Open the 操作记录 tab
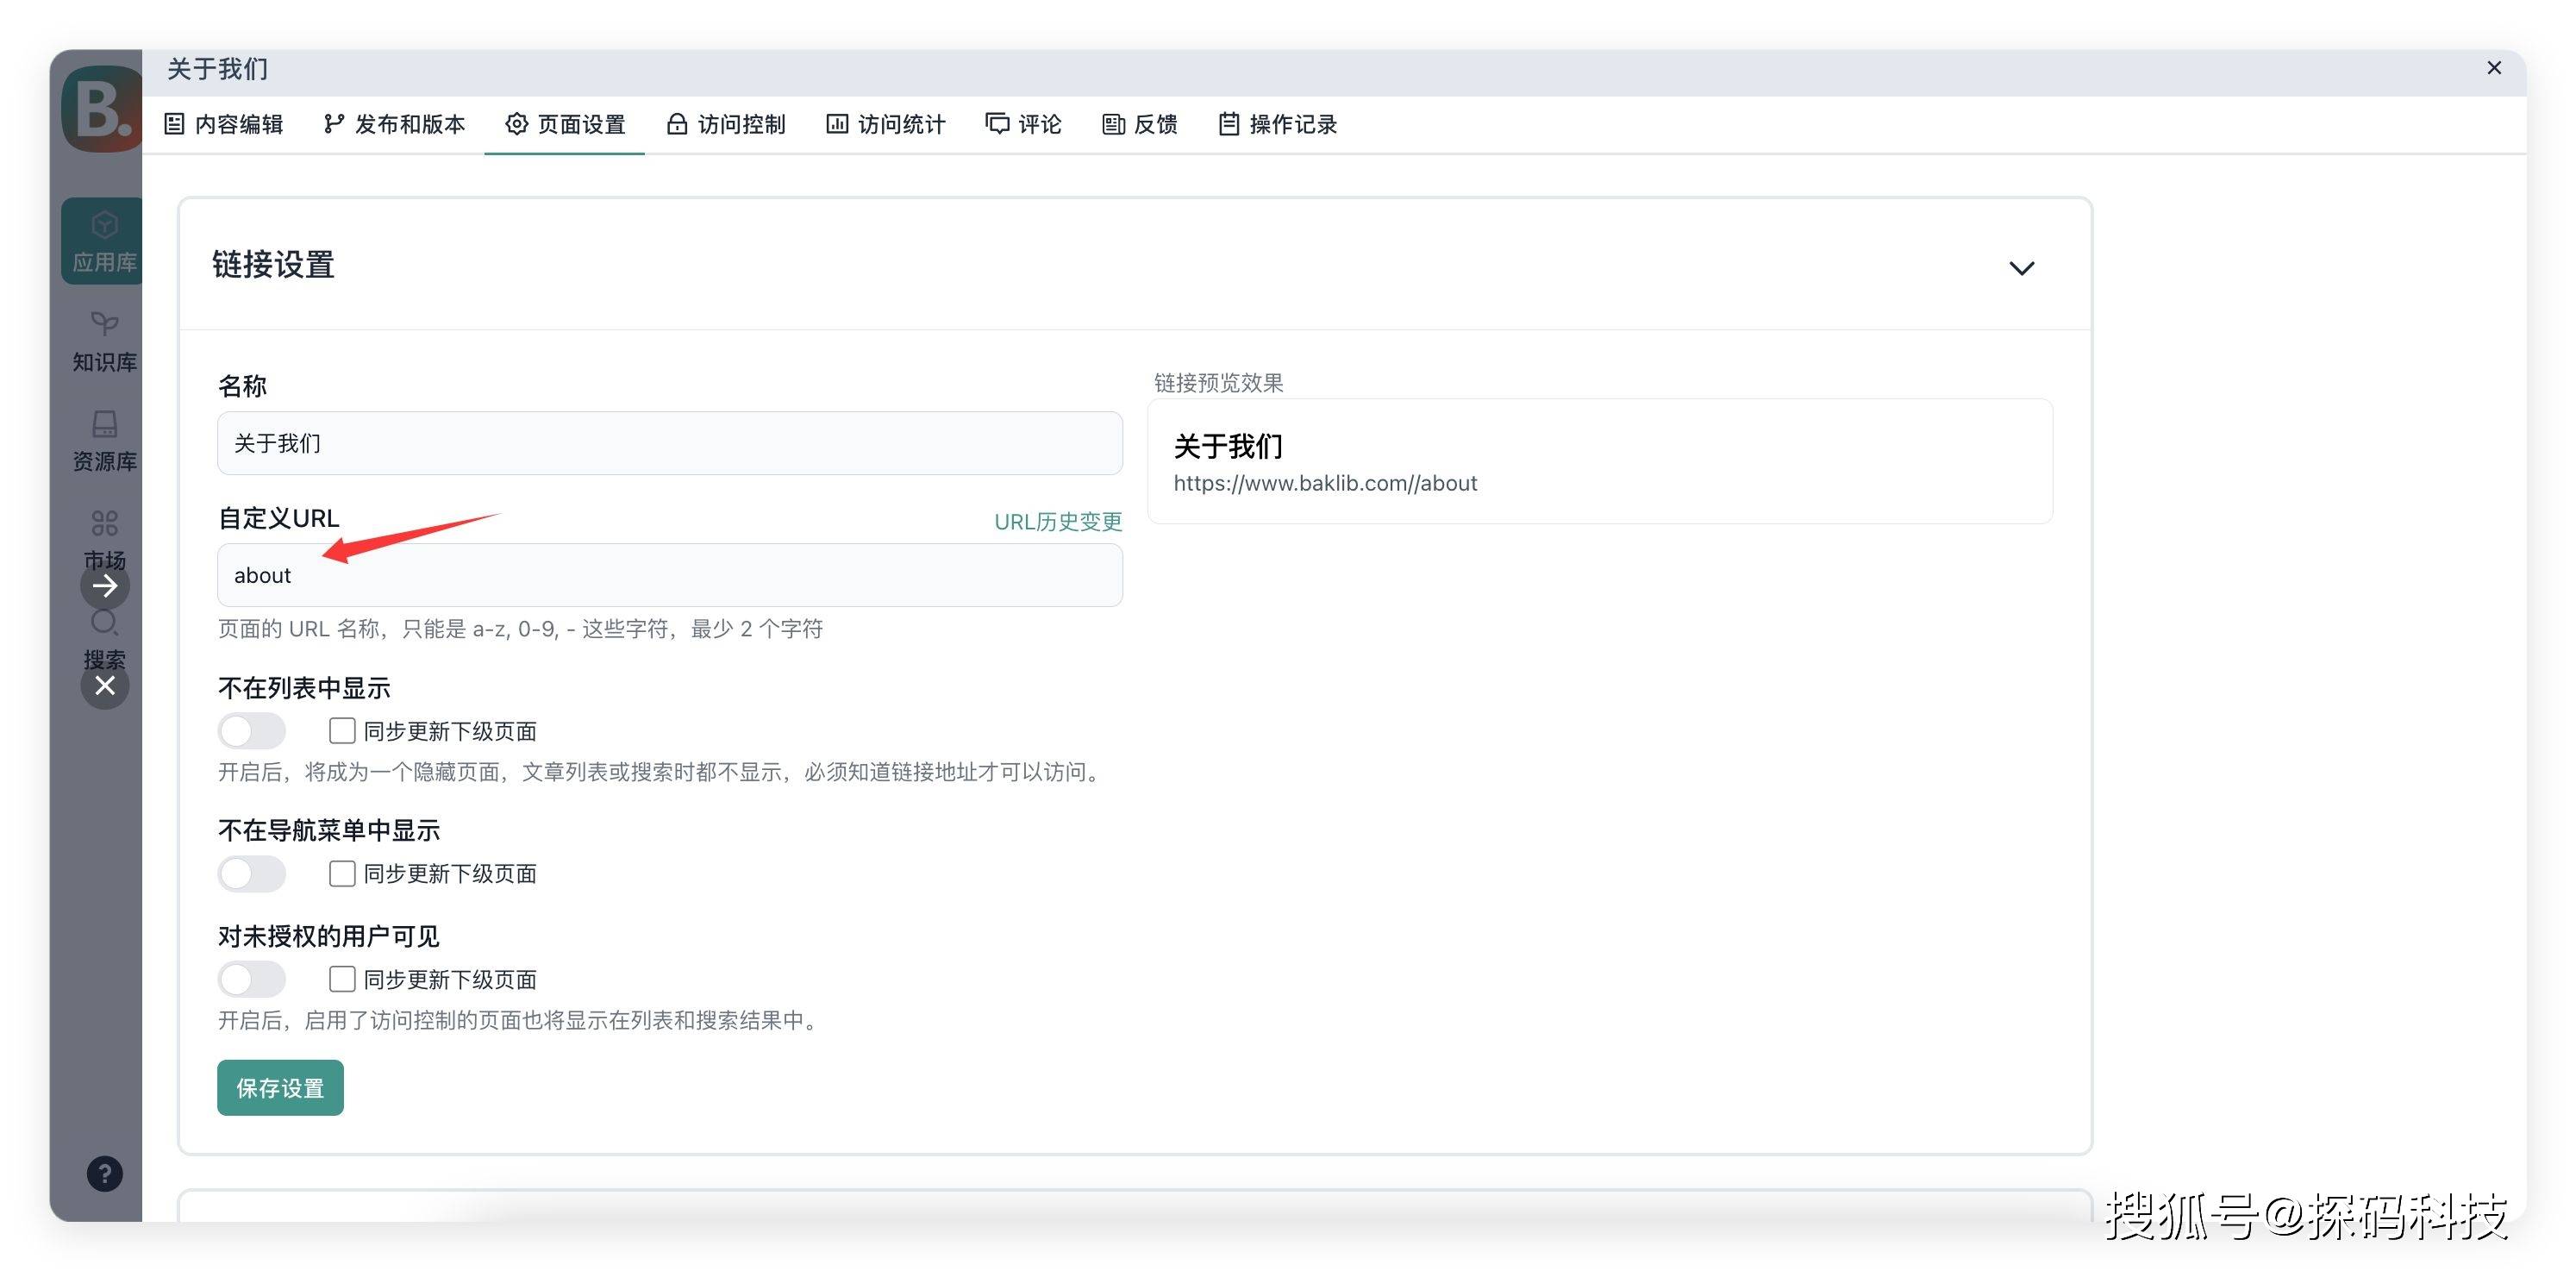 pos(1277,124)
